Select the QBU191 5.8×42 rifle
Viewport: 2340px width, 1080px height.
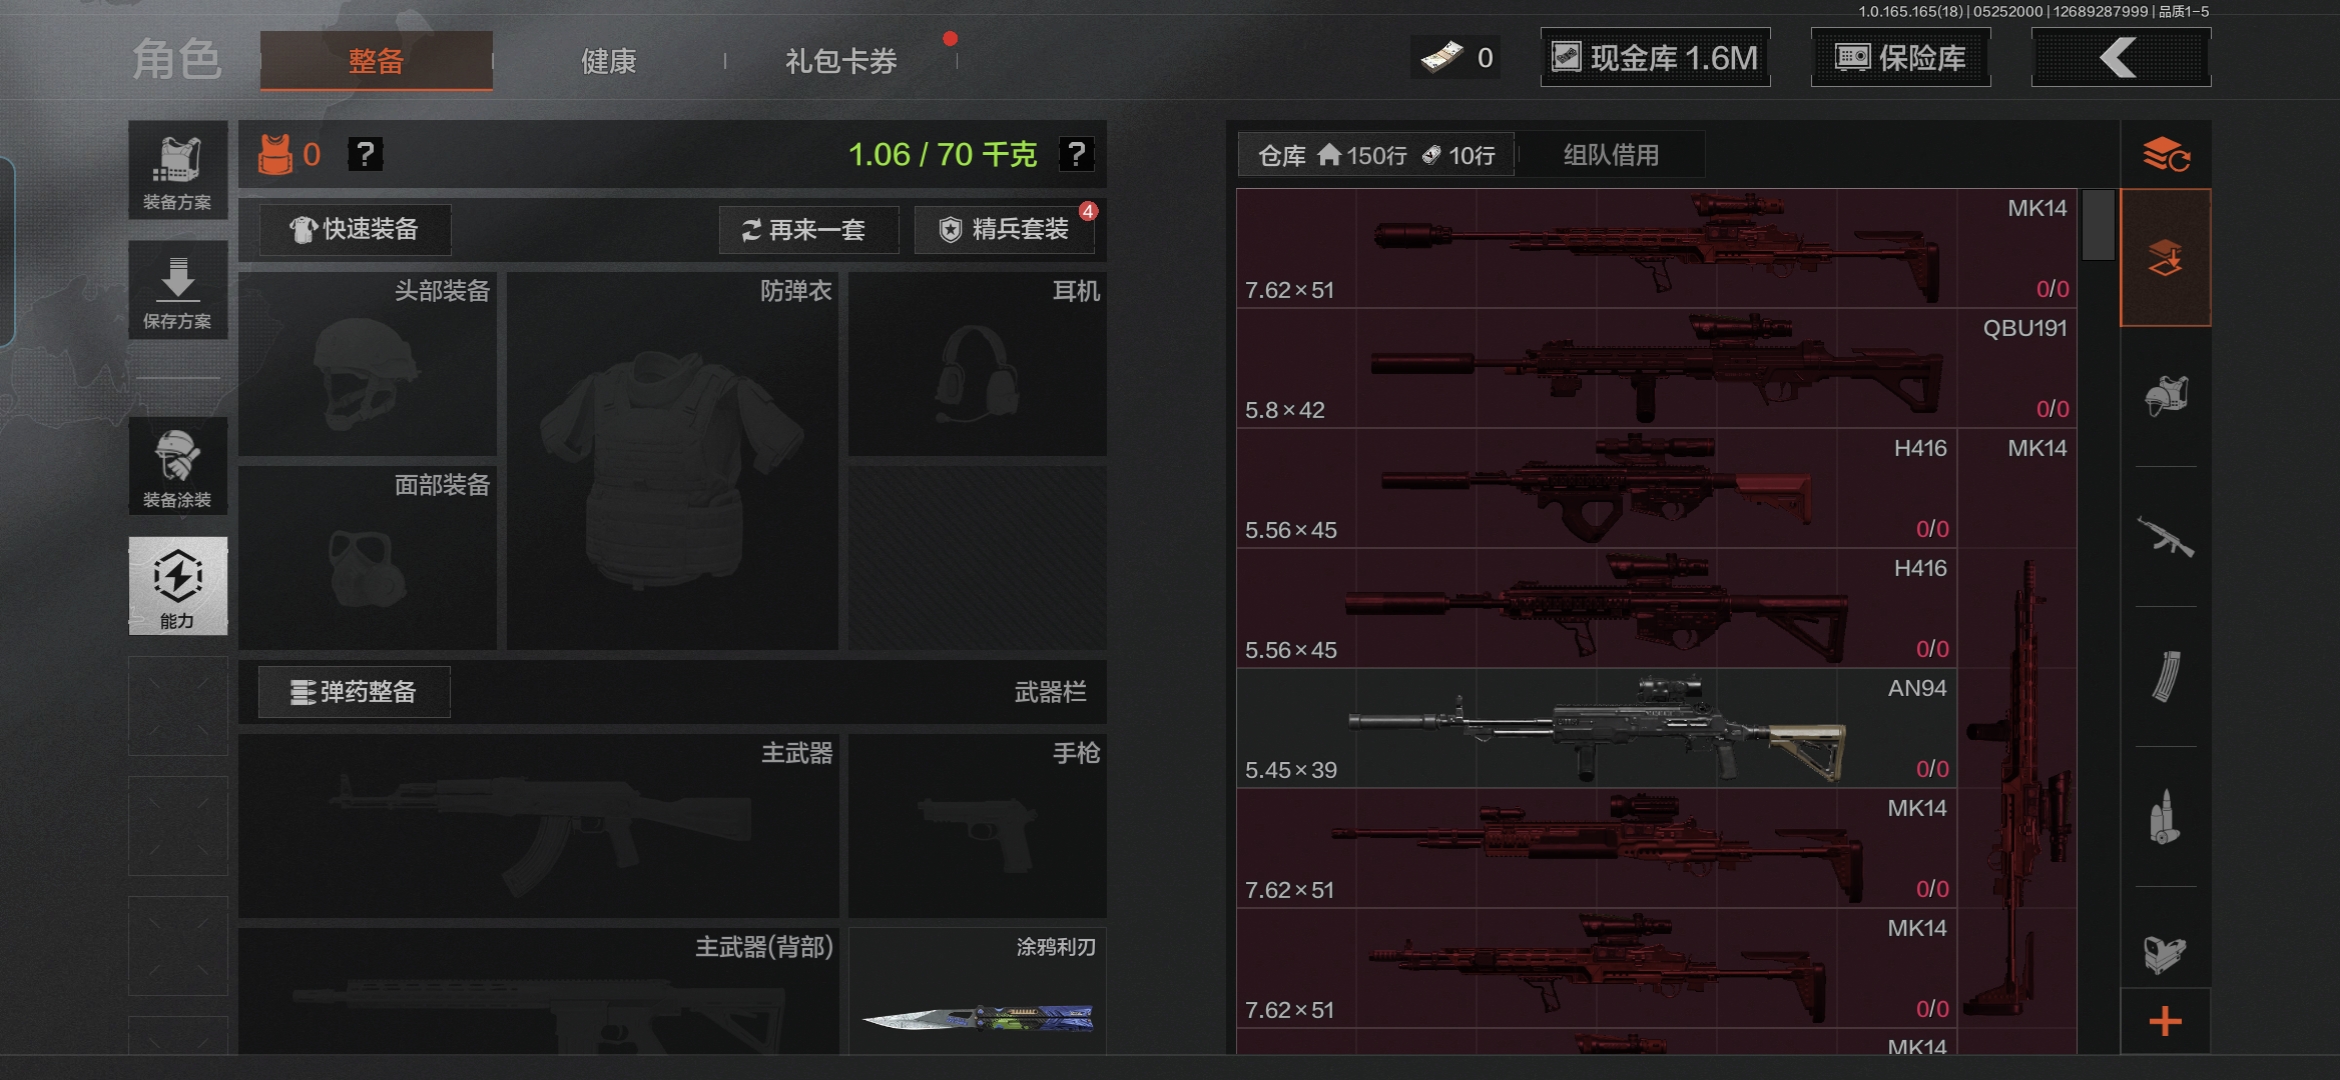[1656, 368]
